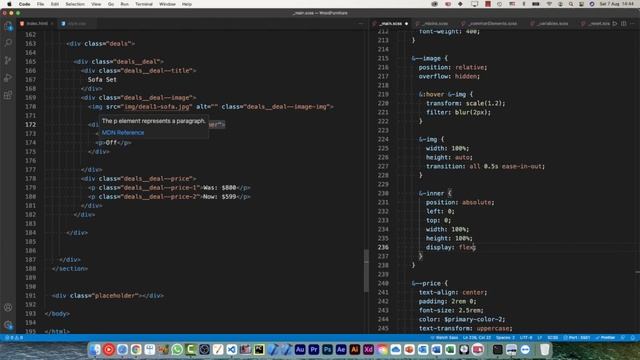Open the Selection menu
The image size is (640, 360).
(x=75, y=4)
